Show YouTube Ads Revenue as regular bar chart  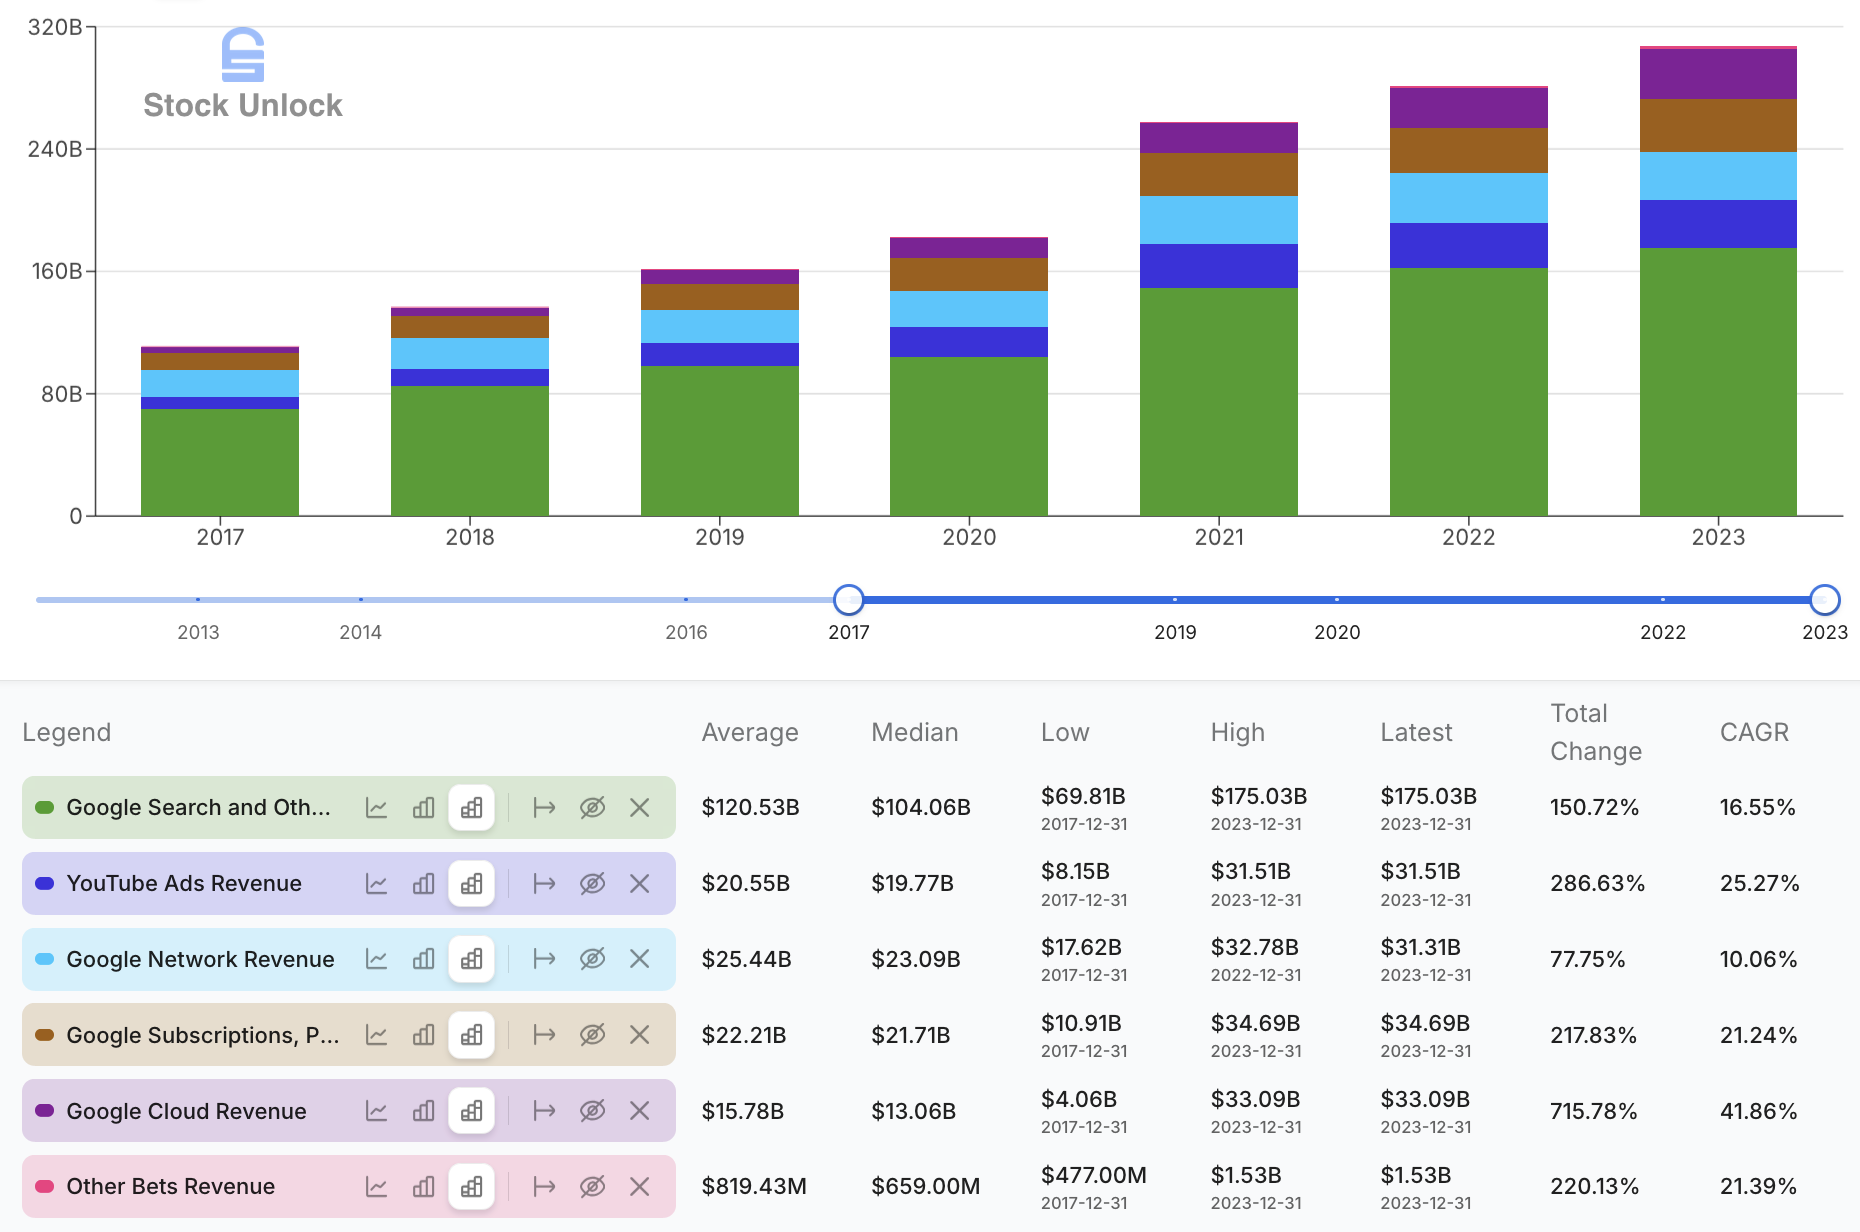(423, 883)
